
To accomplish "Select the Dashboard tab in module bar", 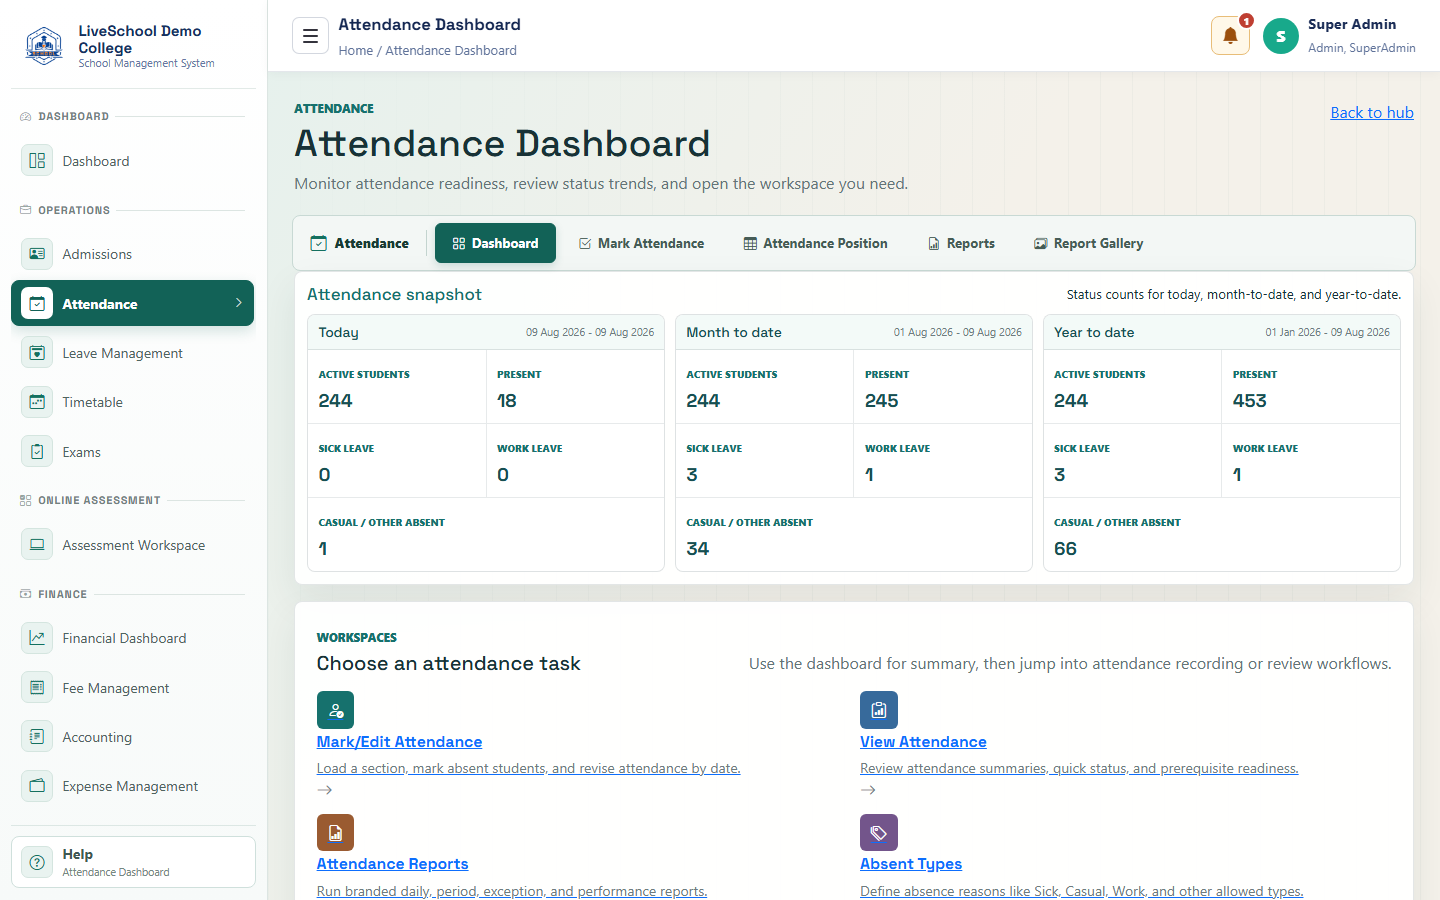I will [495, 243].
